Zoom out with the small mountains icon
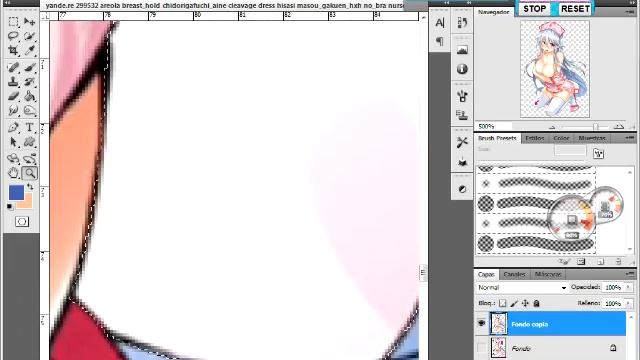 (552, 127)
